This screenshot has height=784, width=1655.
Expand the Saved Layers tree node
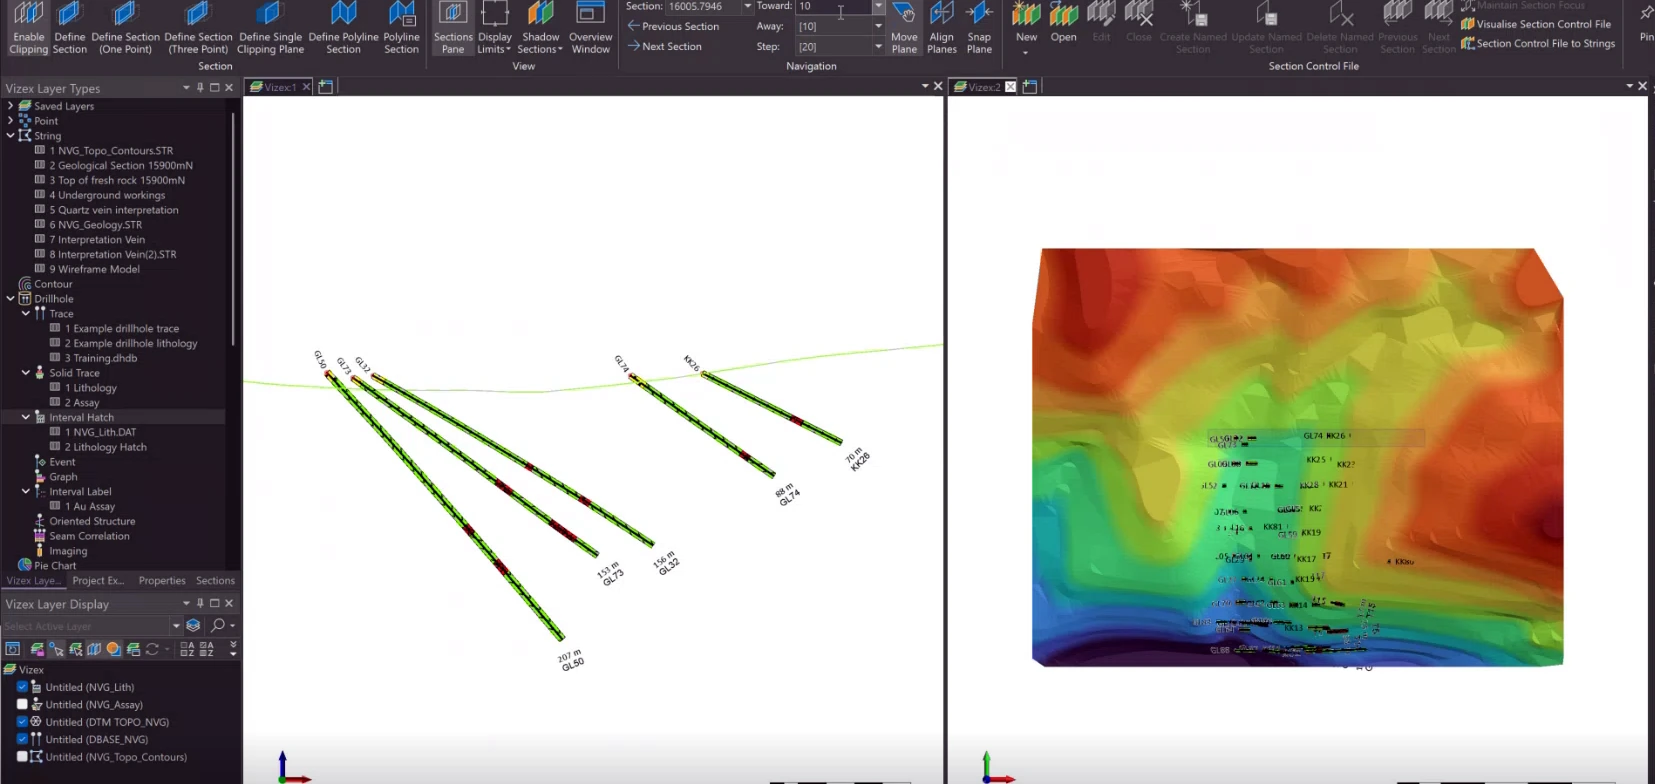coord(11,105)
